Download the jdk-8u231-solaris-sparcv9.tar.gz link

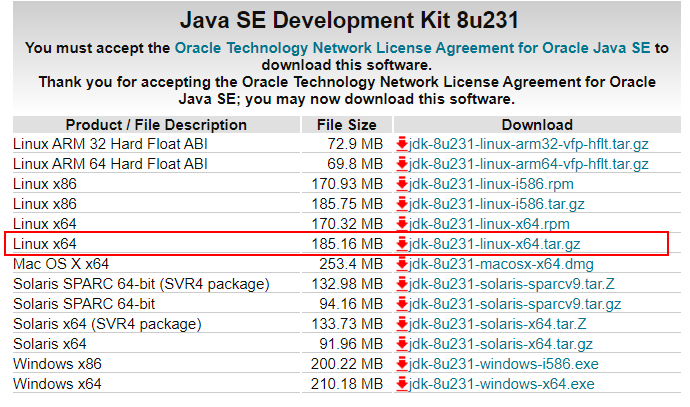[x=515, y=304]
